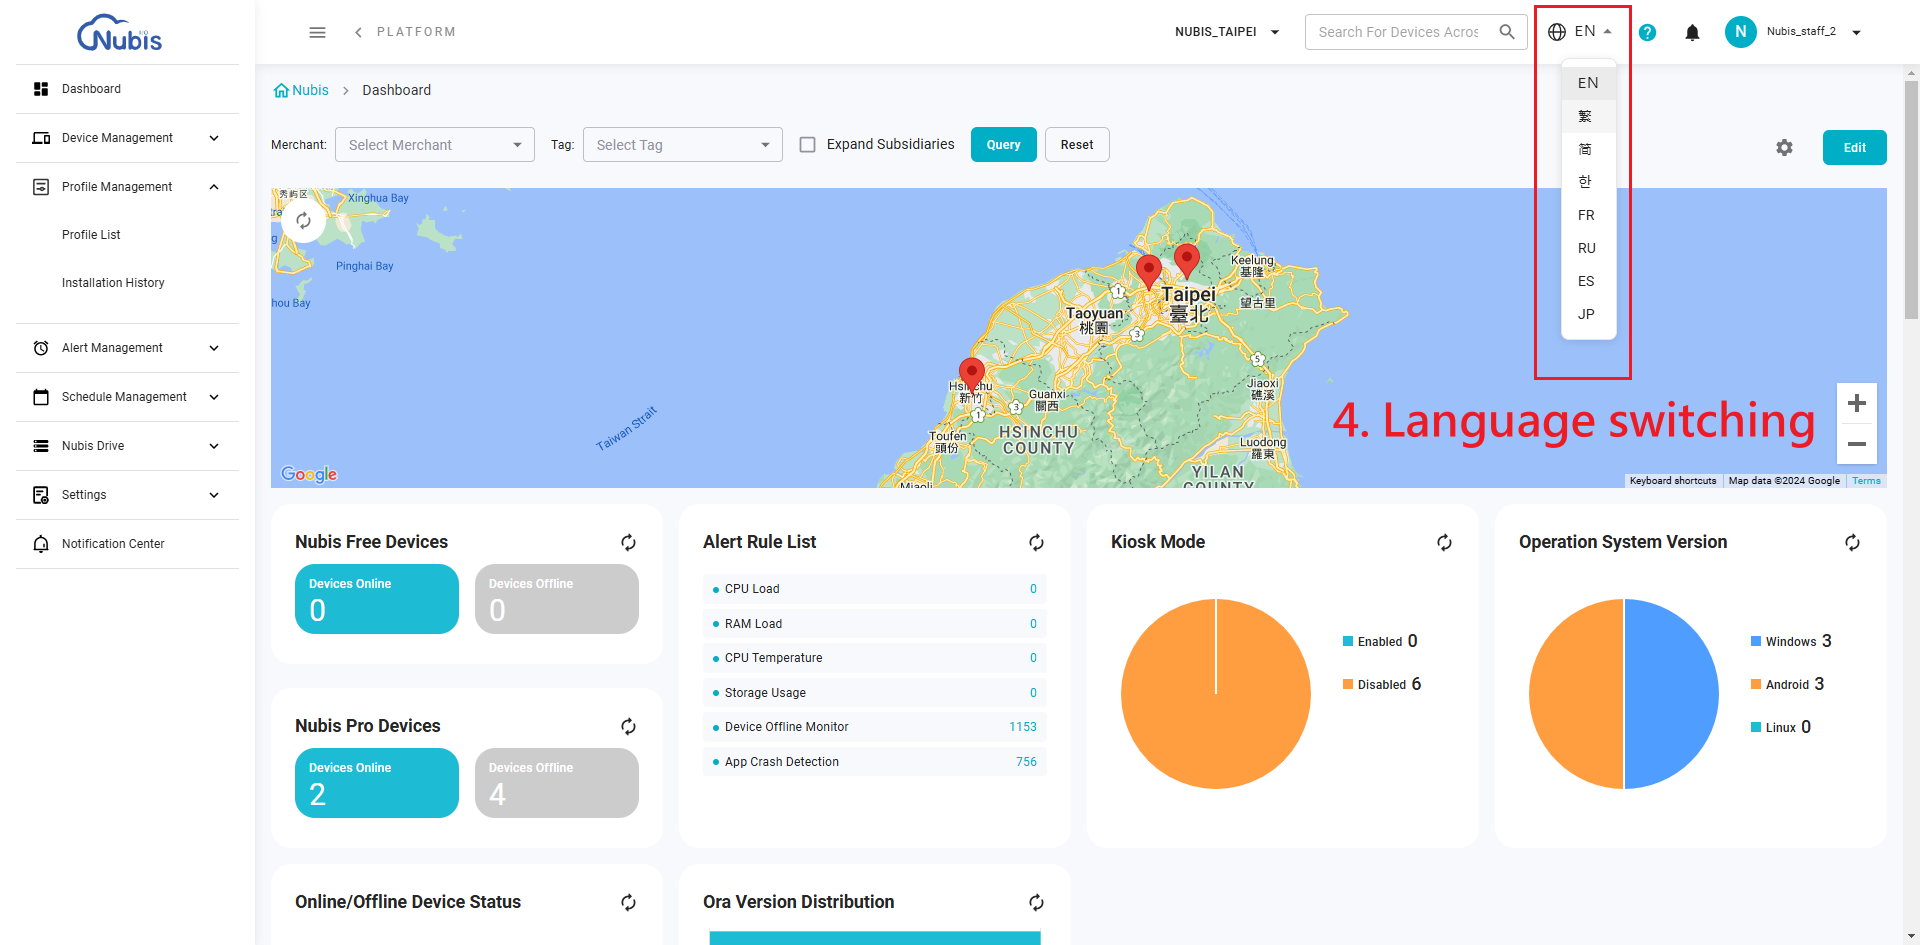
Task: Expand Alert Management chevron
Action: (x=214, y=348)
